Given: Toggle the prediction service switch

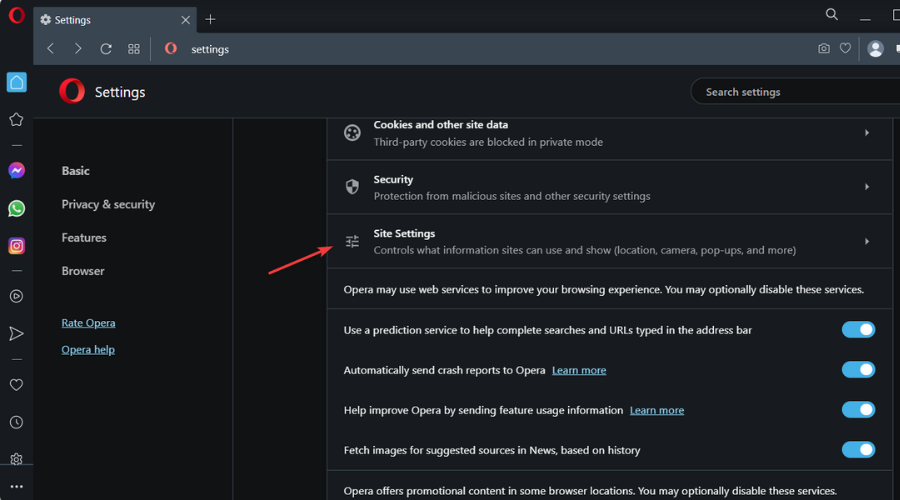Looking at the screenshot, I should click(x=858, y=330).
